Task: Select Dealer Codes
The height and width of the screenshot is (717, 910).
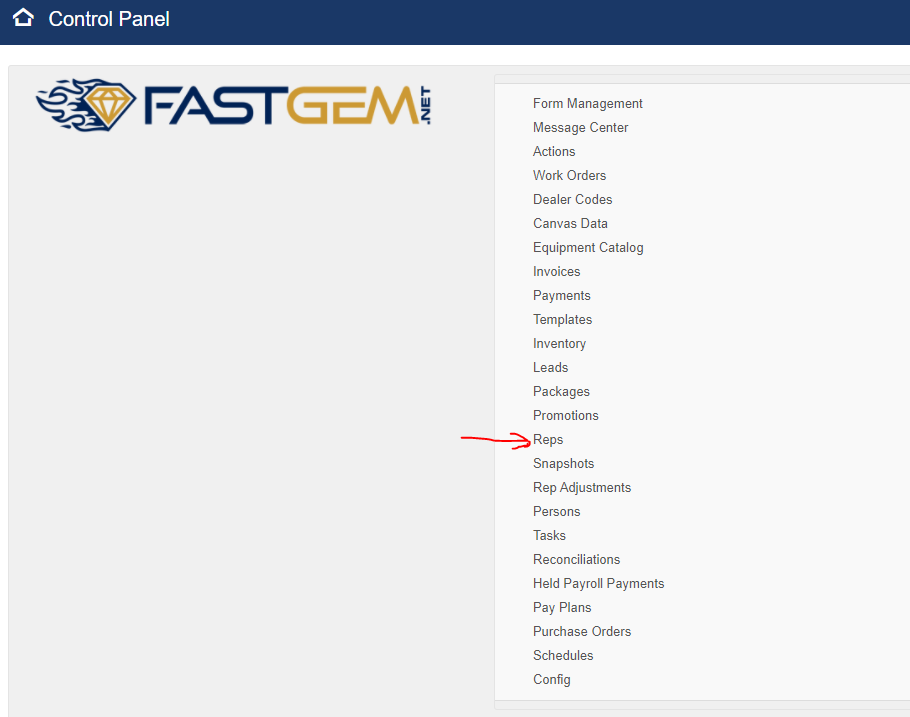Action: coord(572,199)
